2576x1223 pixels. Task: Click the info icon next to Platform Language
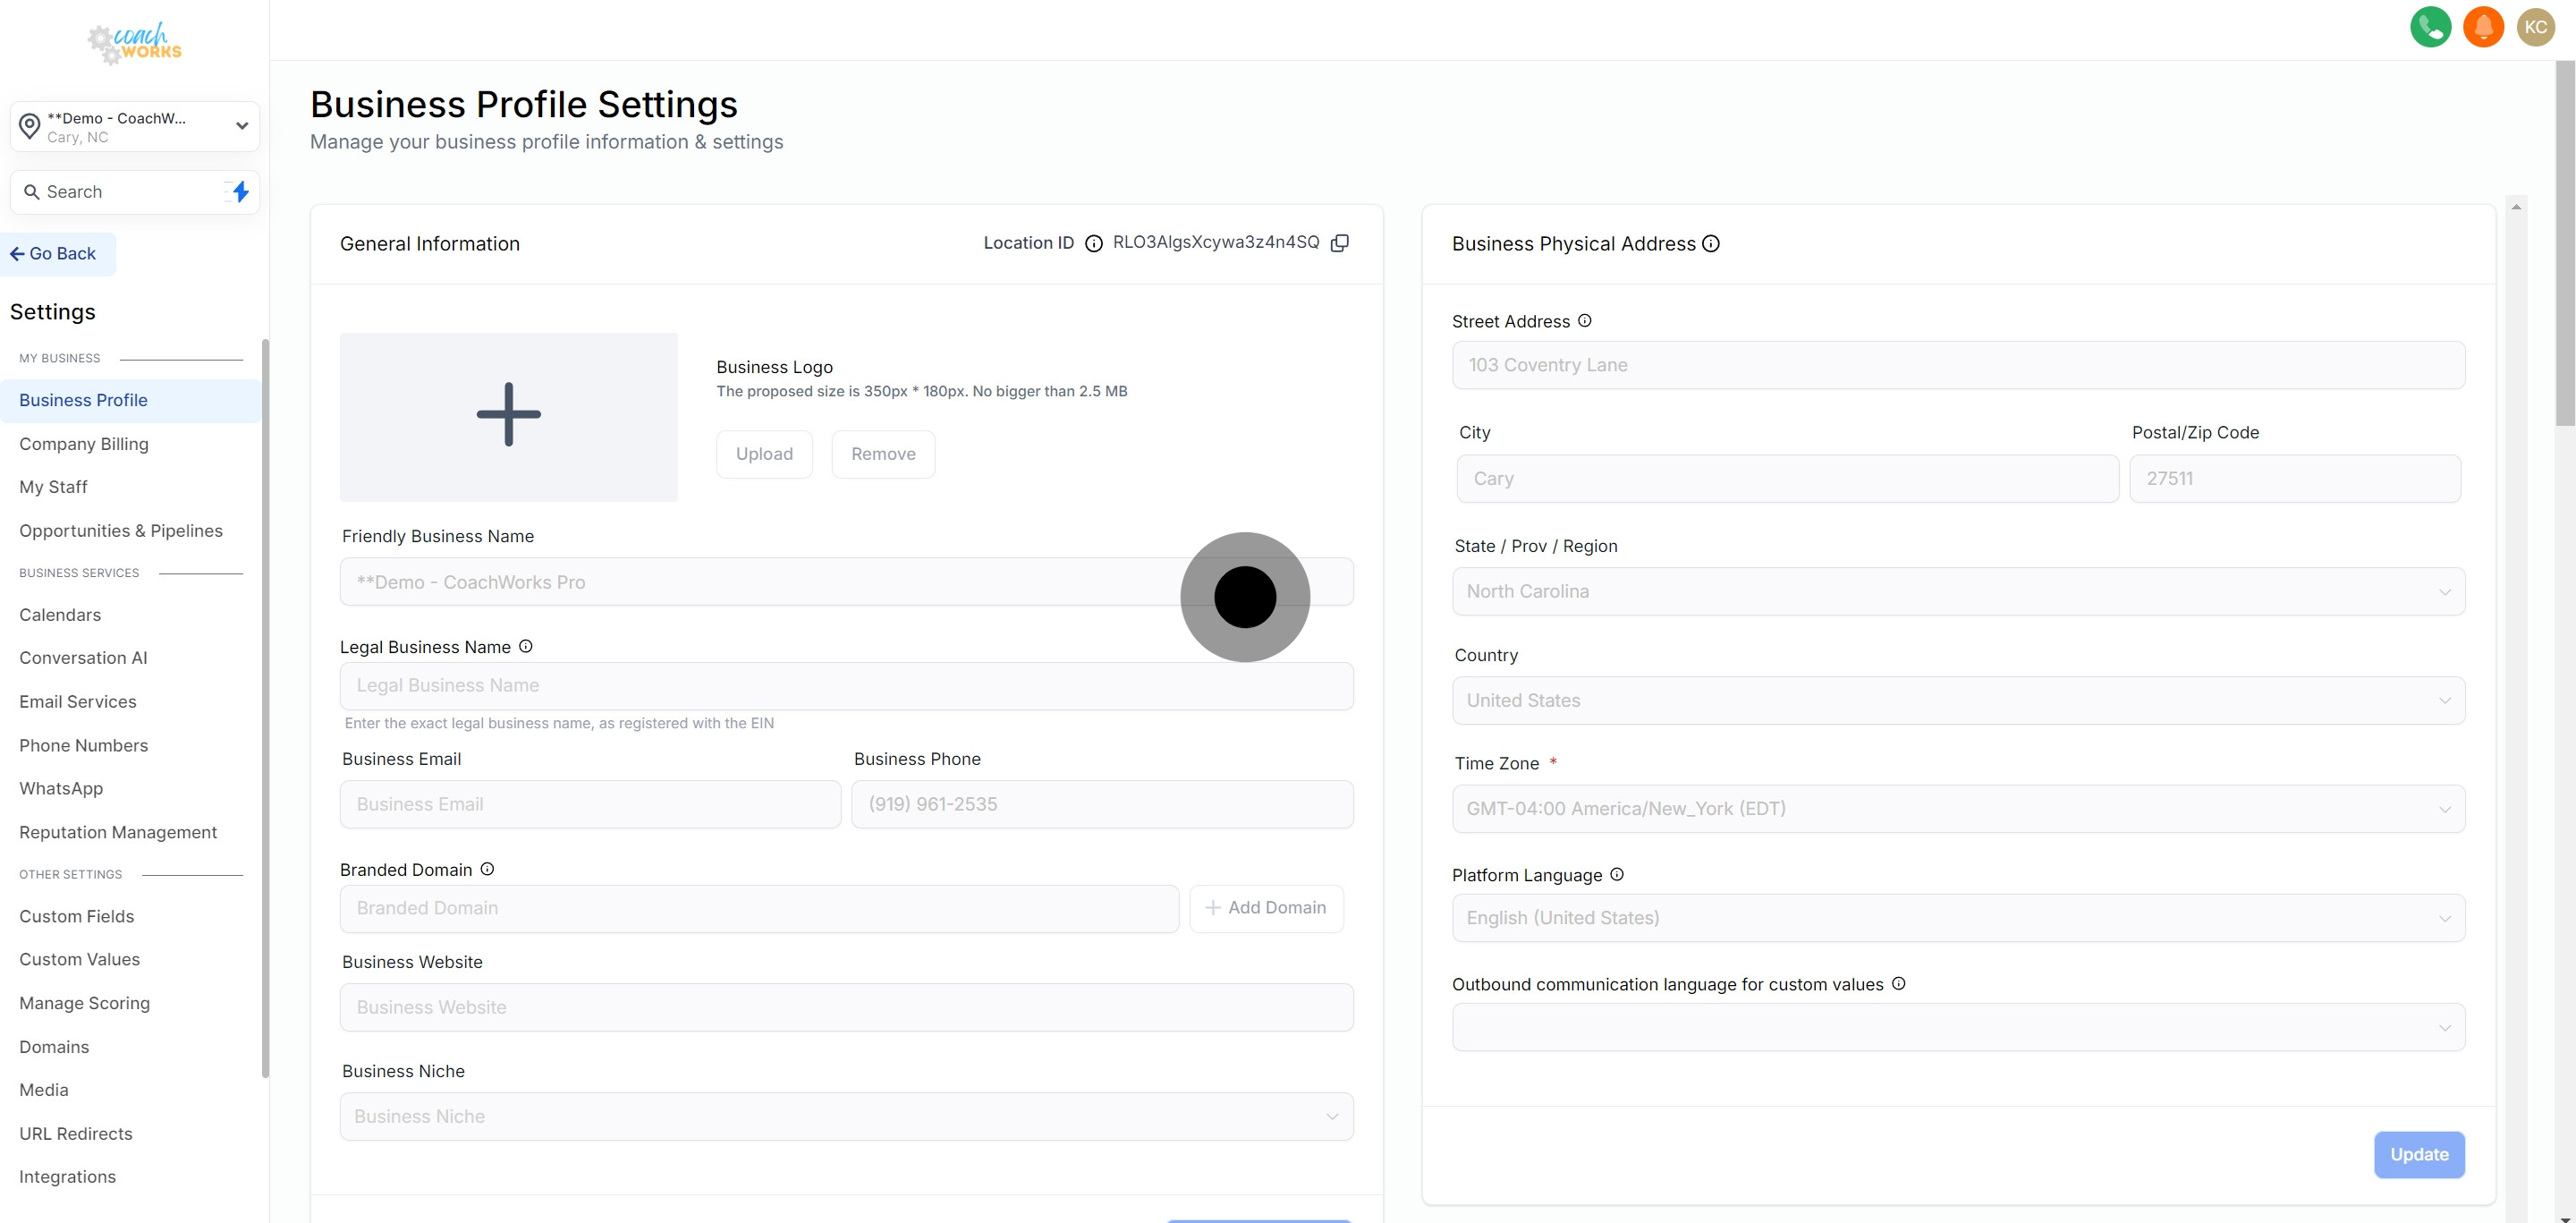[x=1617, y=874]
